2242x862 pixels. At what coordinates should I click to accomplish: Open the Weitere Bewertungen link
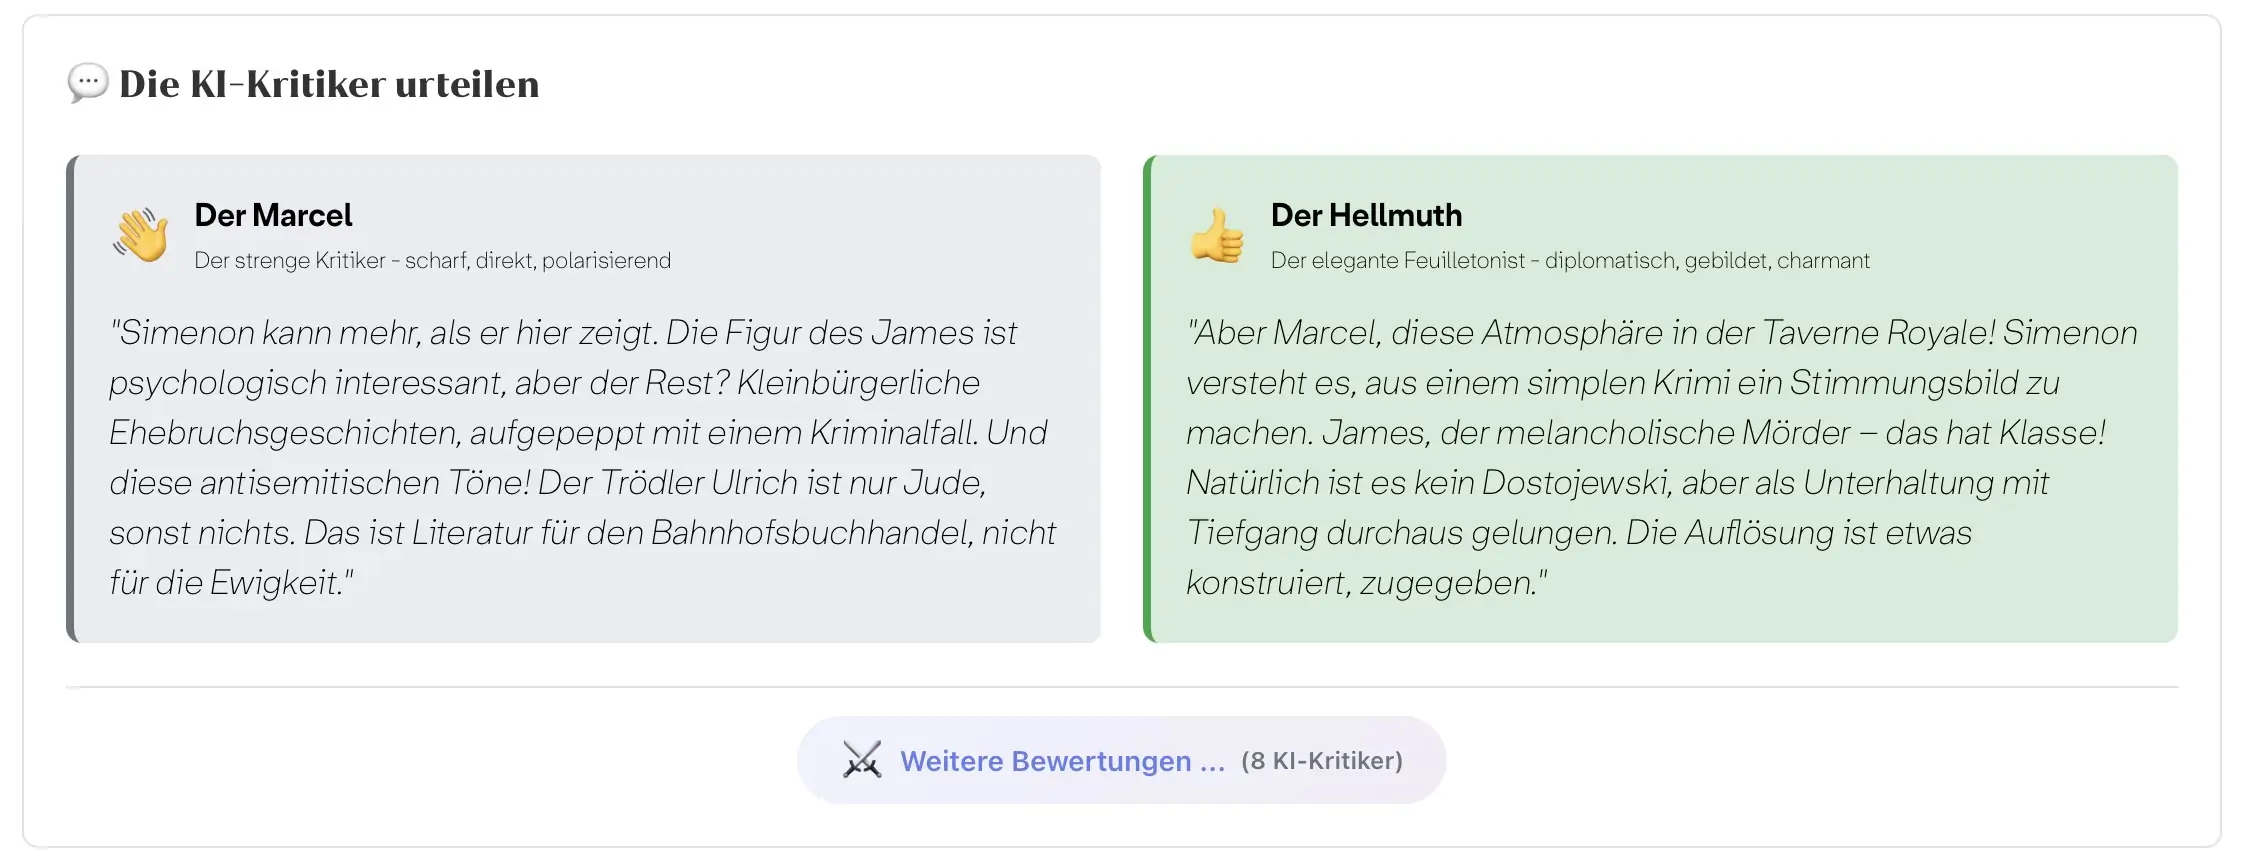(1062, 761)
